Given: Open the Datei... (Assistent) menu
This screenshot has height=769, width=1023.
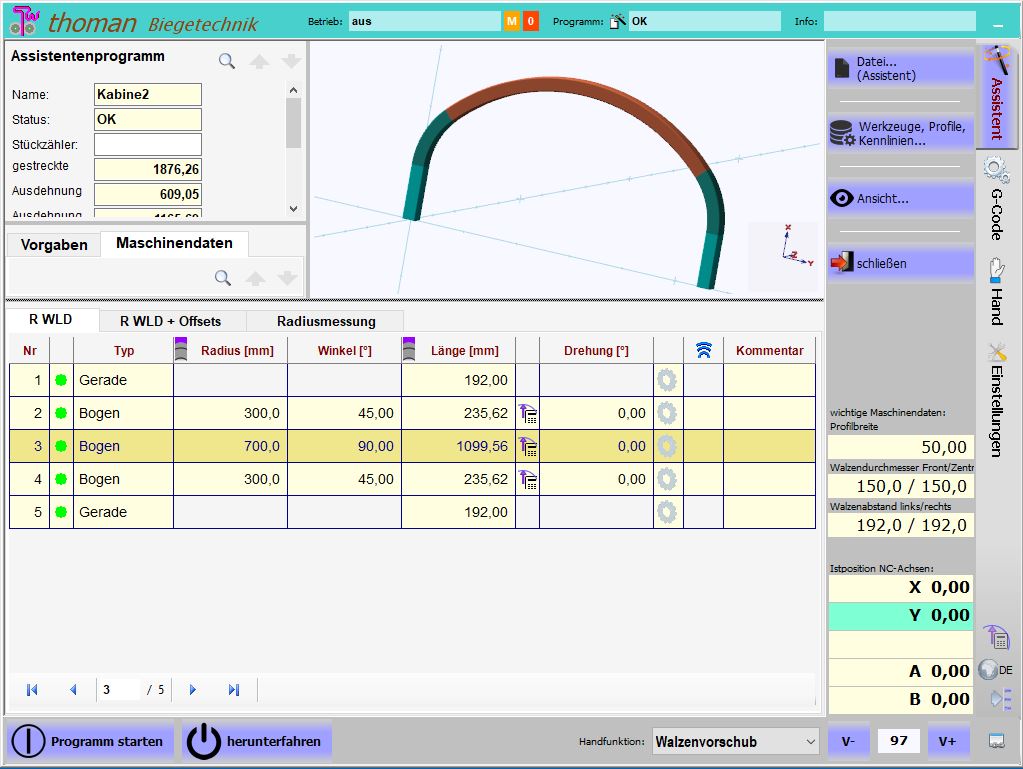Looking at the screenshot, I should click(x=900, y=69).
